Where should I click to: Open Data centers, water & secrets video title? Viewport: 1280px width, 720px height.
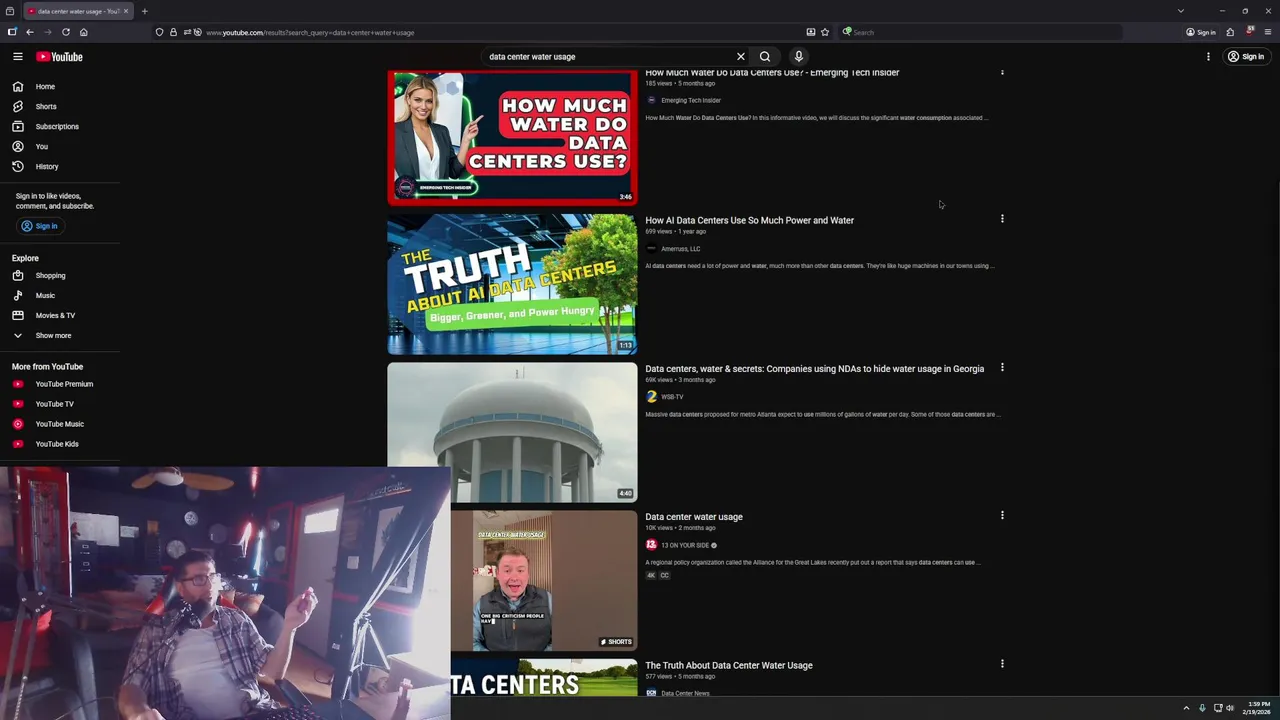814,369
